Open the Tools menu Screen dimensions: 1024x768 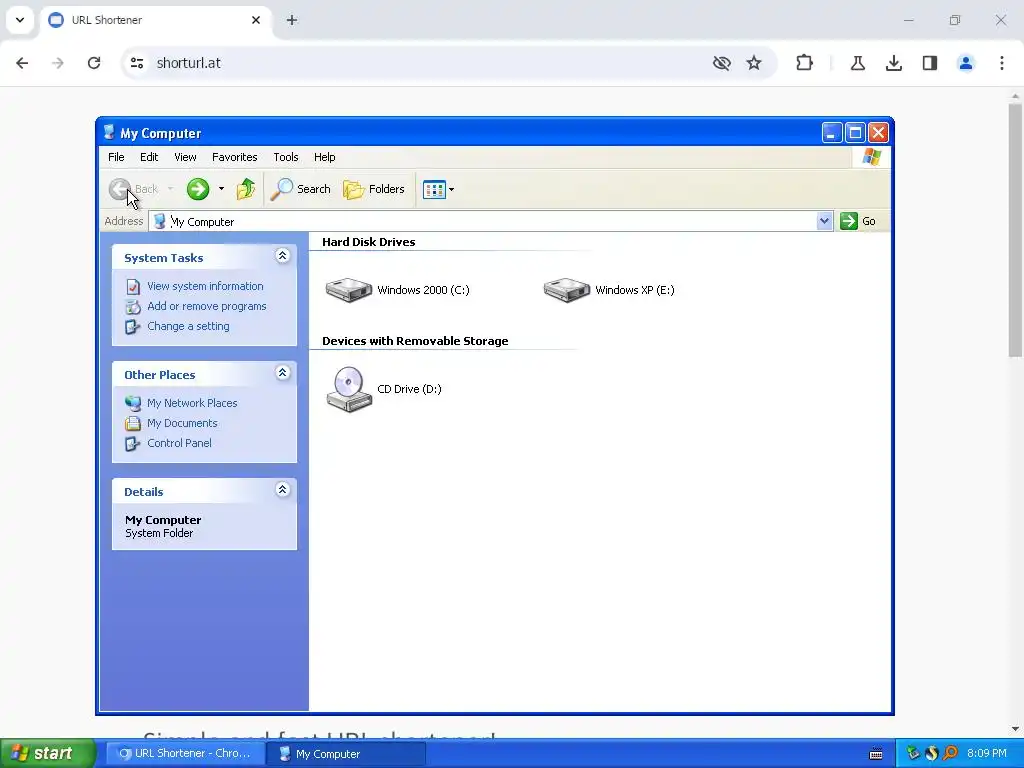(286, 157)
